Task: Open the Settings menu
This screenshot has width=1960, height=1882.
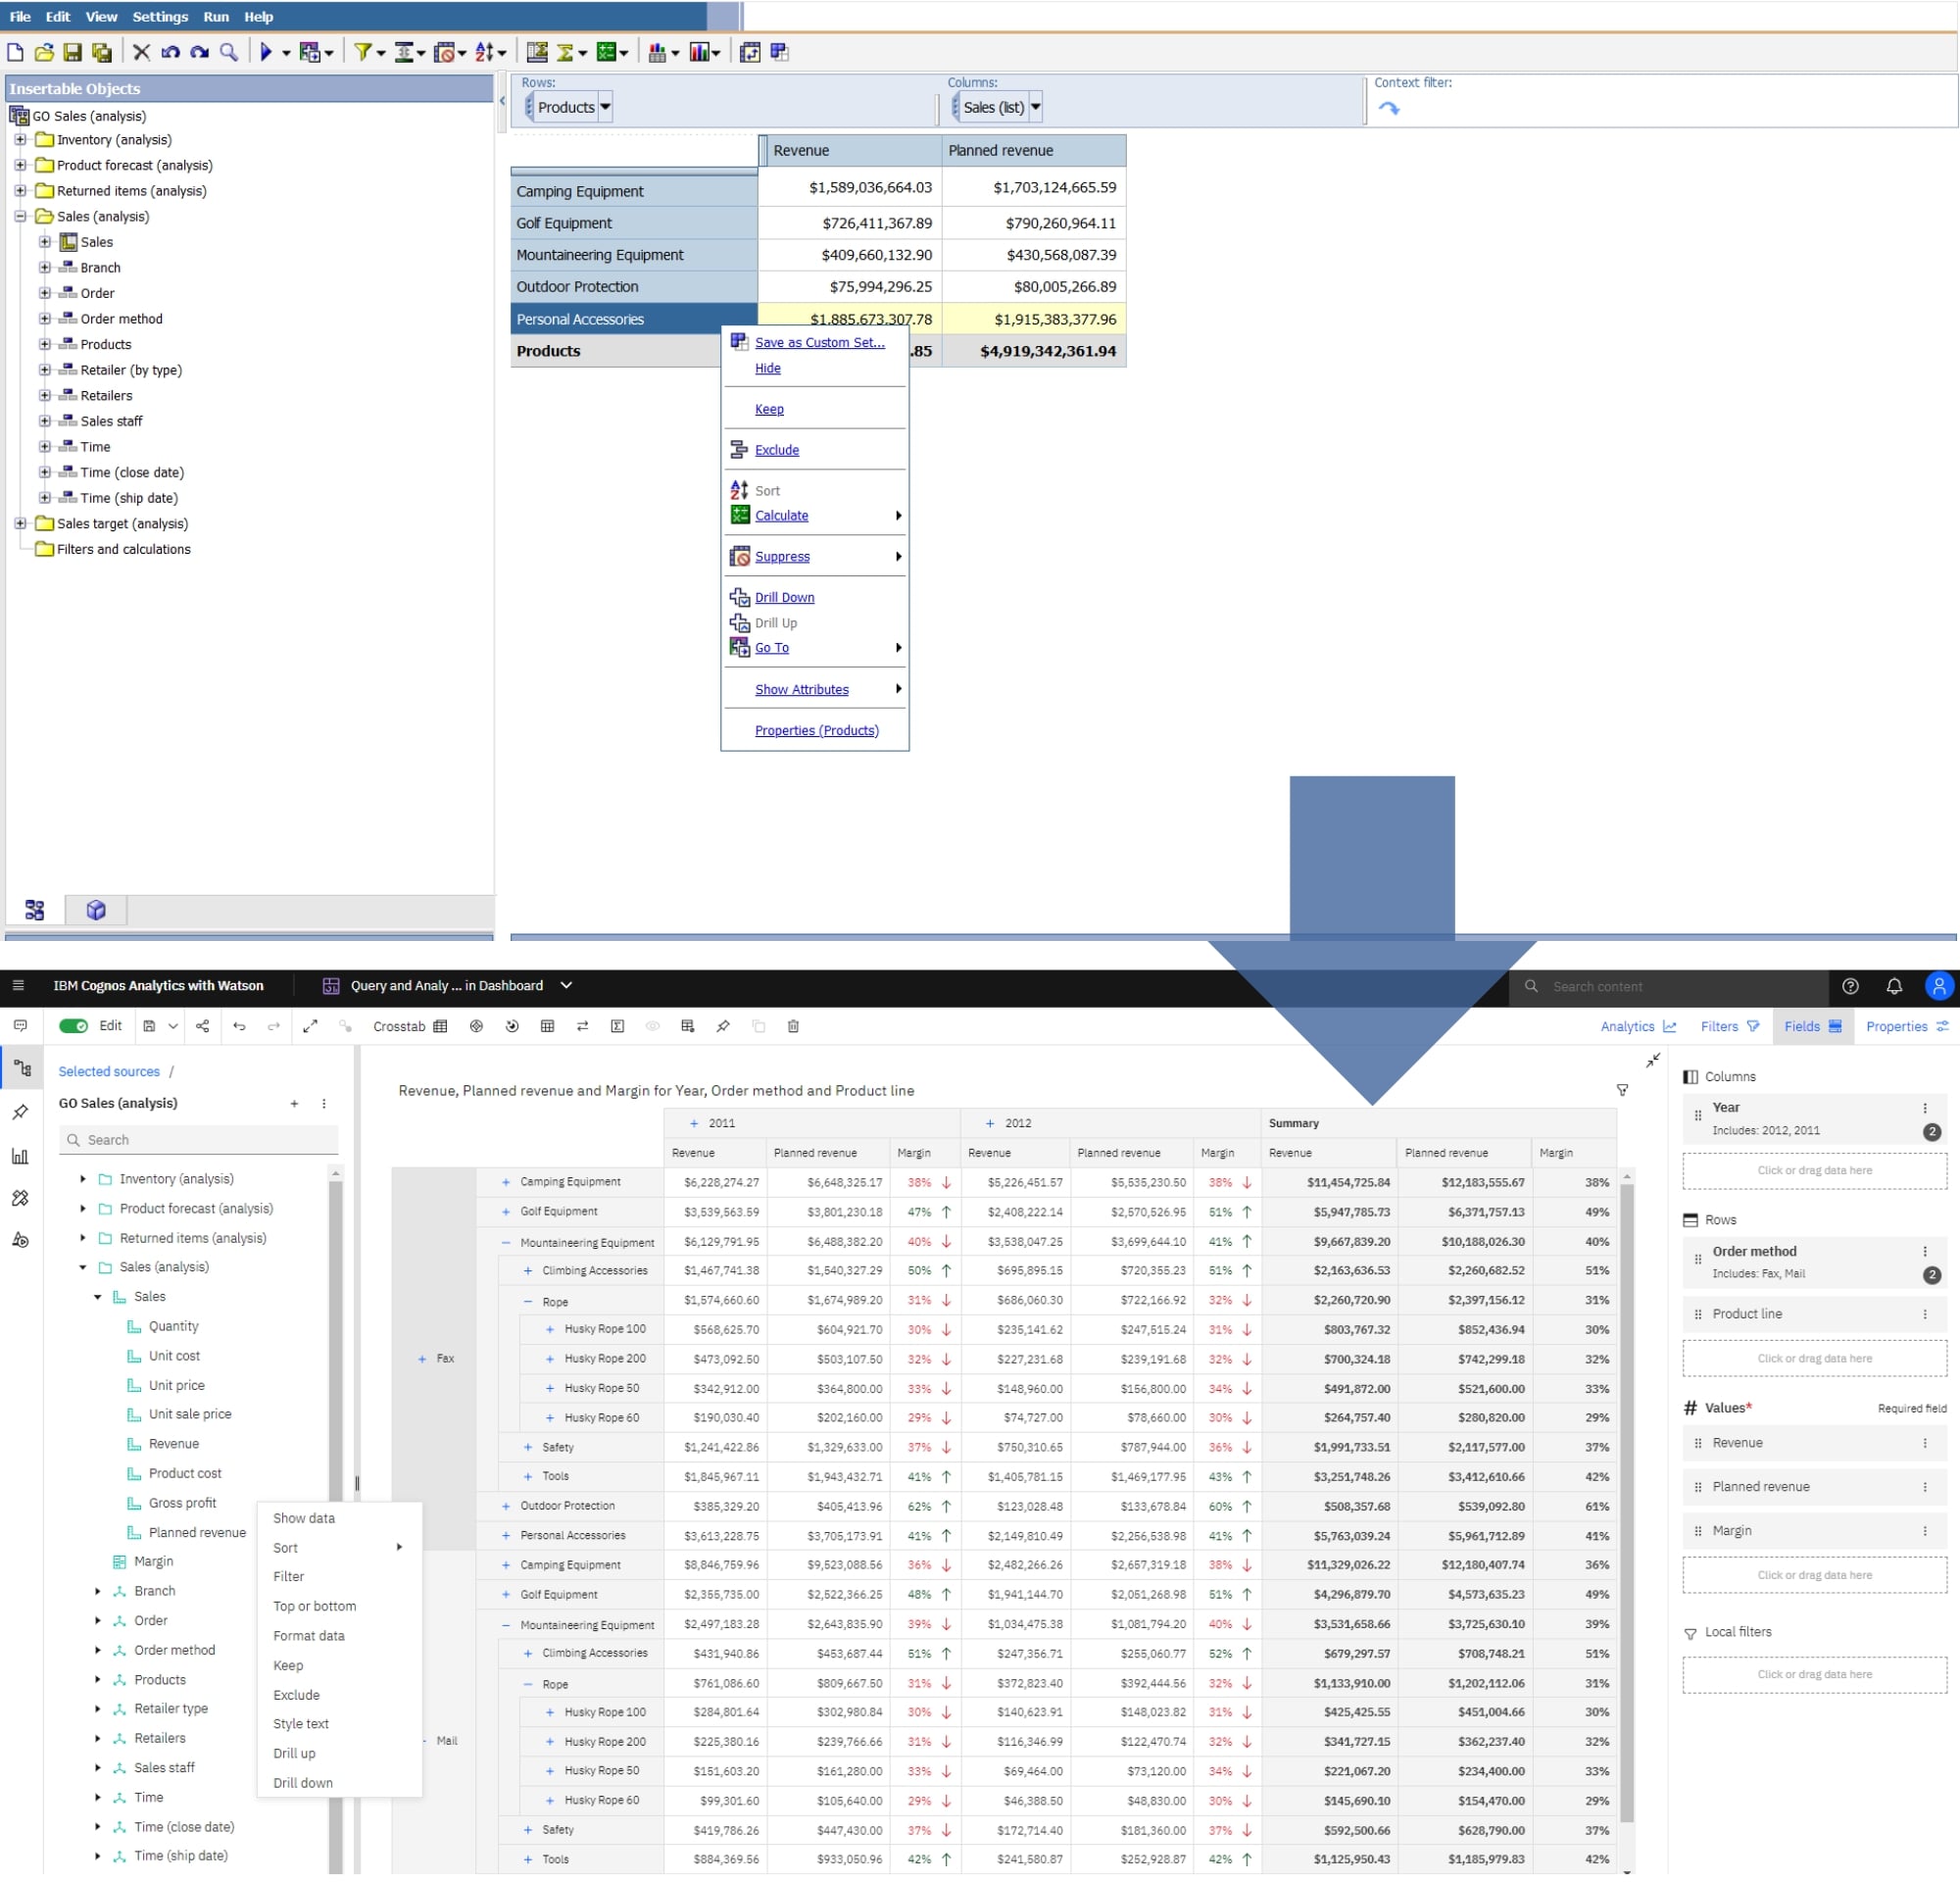Action: click(x=160, y=16)
